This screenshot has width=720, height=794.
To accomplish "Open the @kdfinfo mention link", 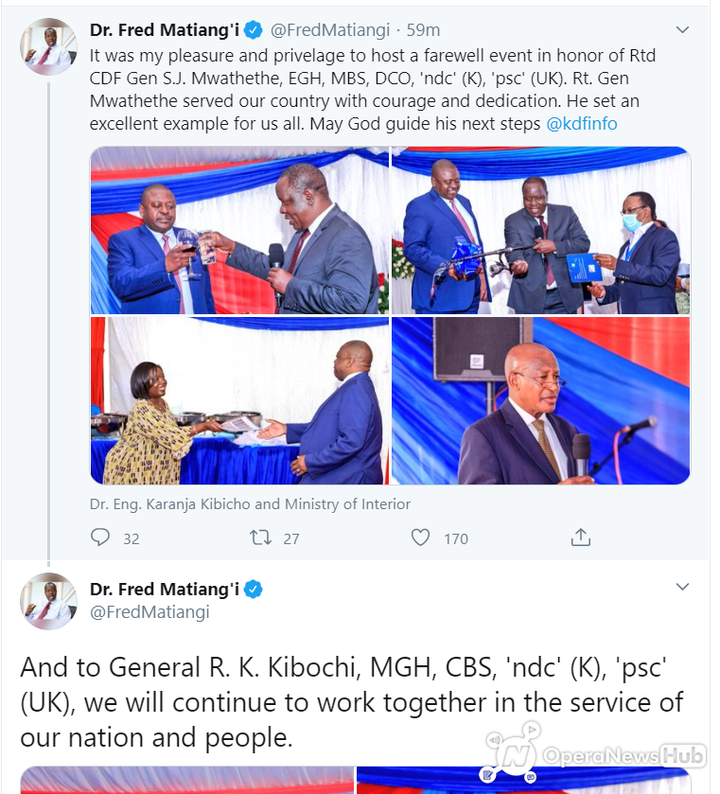I will (582, 124).
